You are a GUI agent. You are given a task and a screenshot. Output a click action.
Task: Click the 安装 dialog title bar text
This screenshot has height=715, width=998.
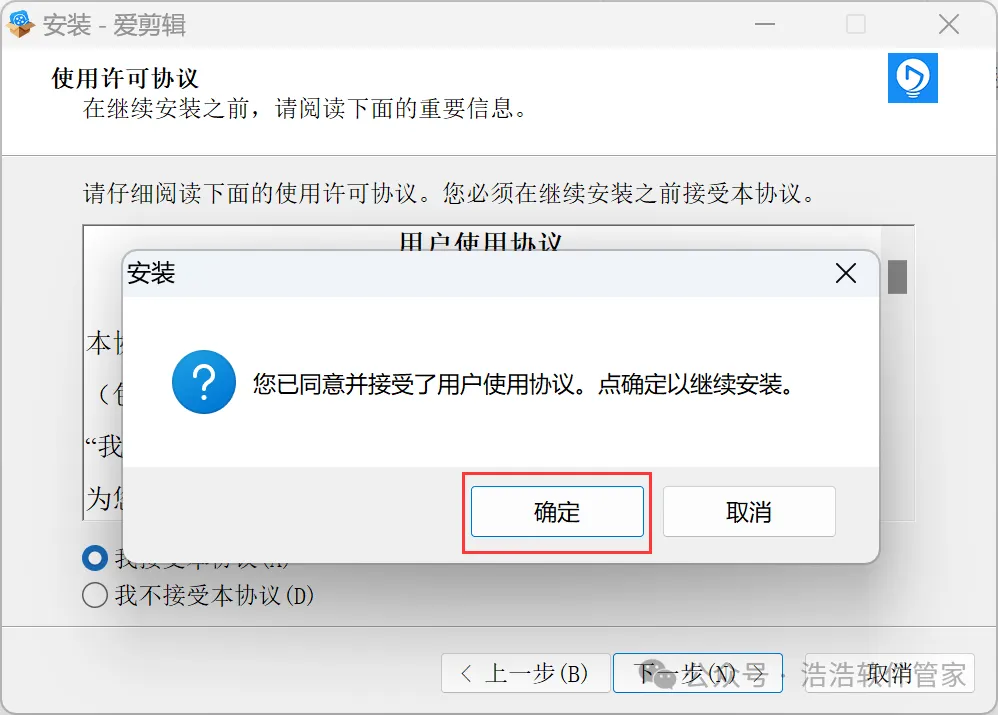(151, 273)
